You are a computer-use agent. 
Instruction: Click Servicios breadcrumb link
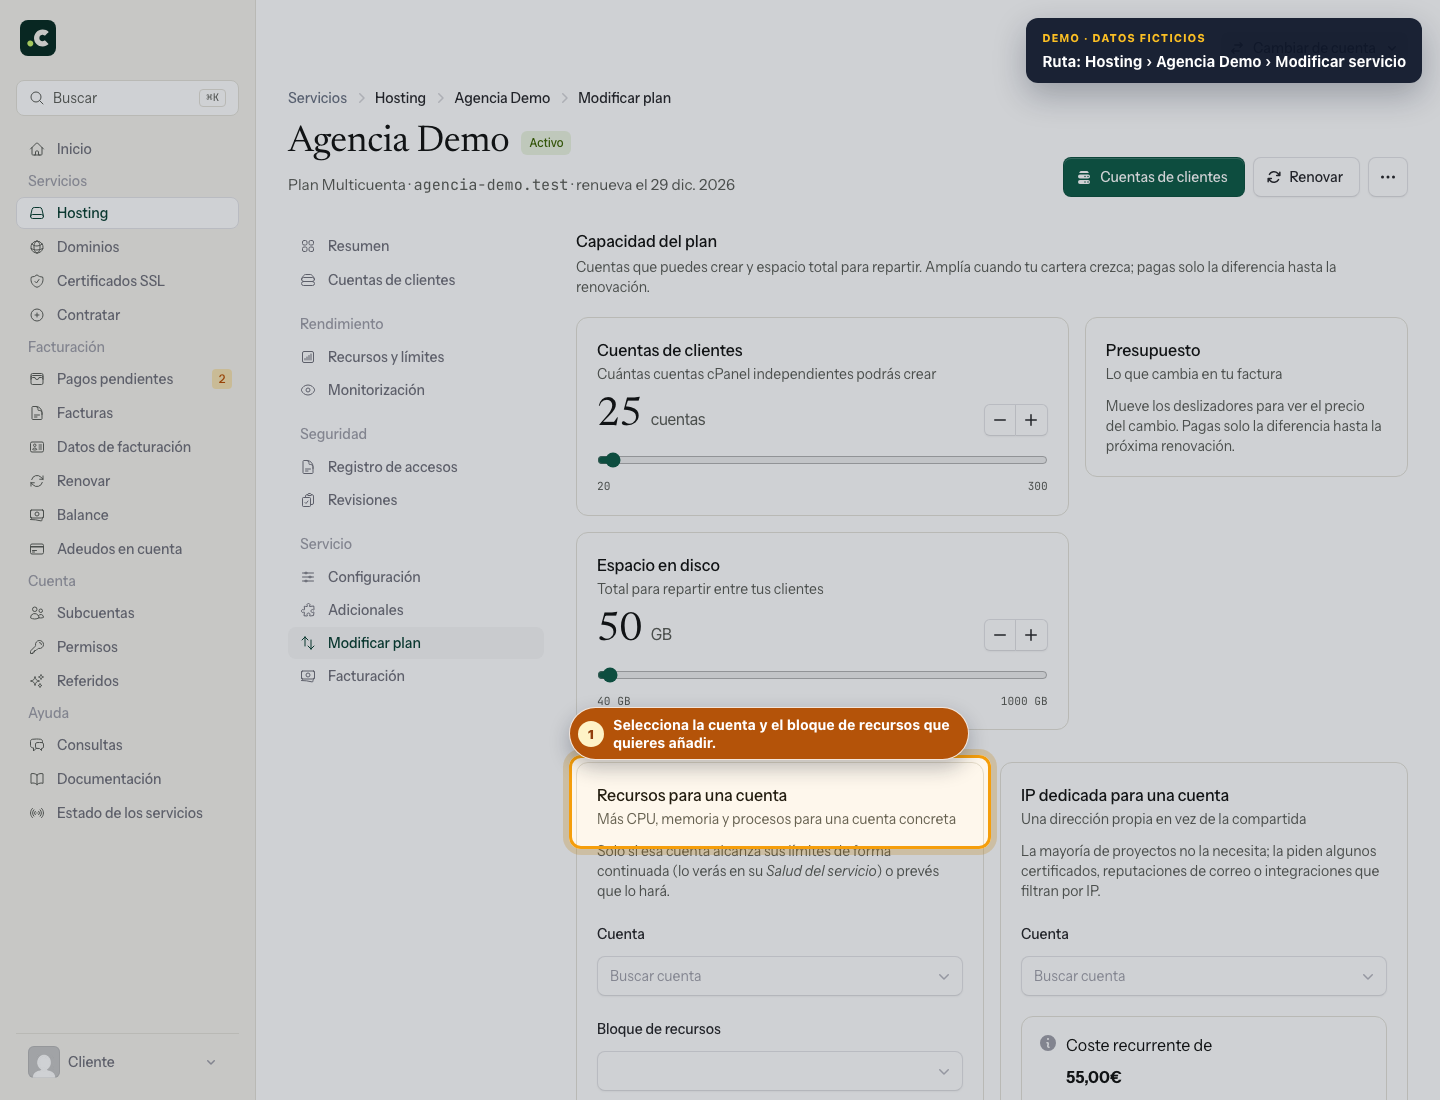click(x=317, y=98)
